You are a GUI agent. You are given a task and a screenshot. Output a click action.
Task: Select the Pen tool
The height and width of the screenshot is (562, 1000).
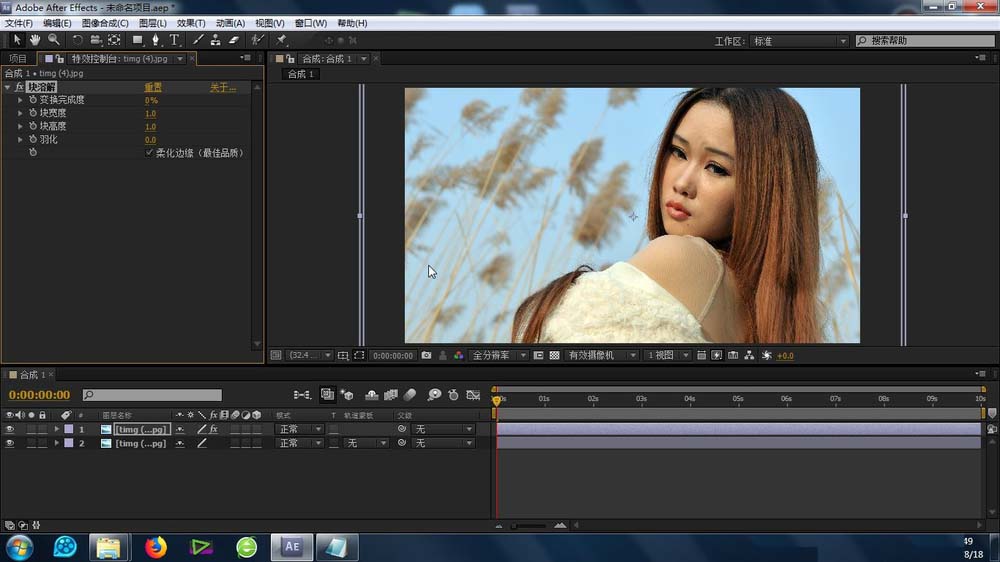point(155,40)
